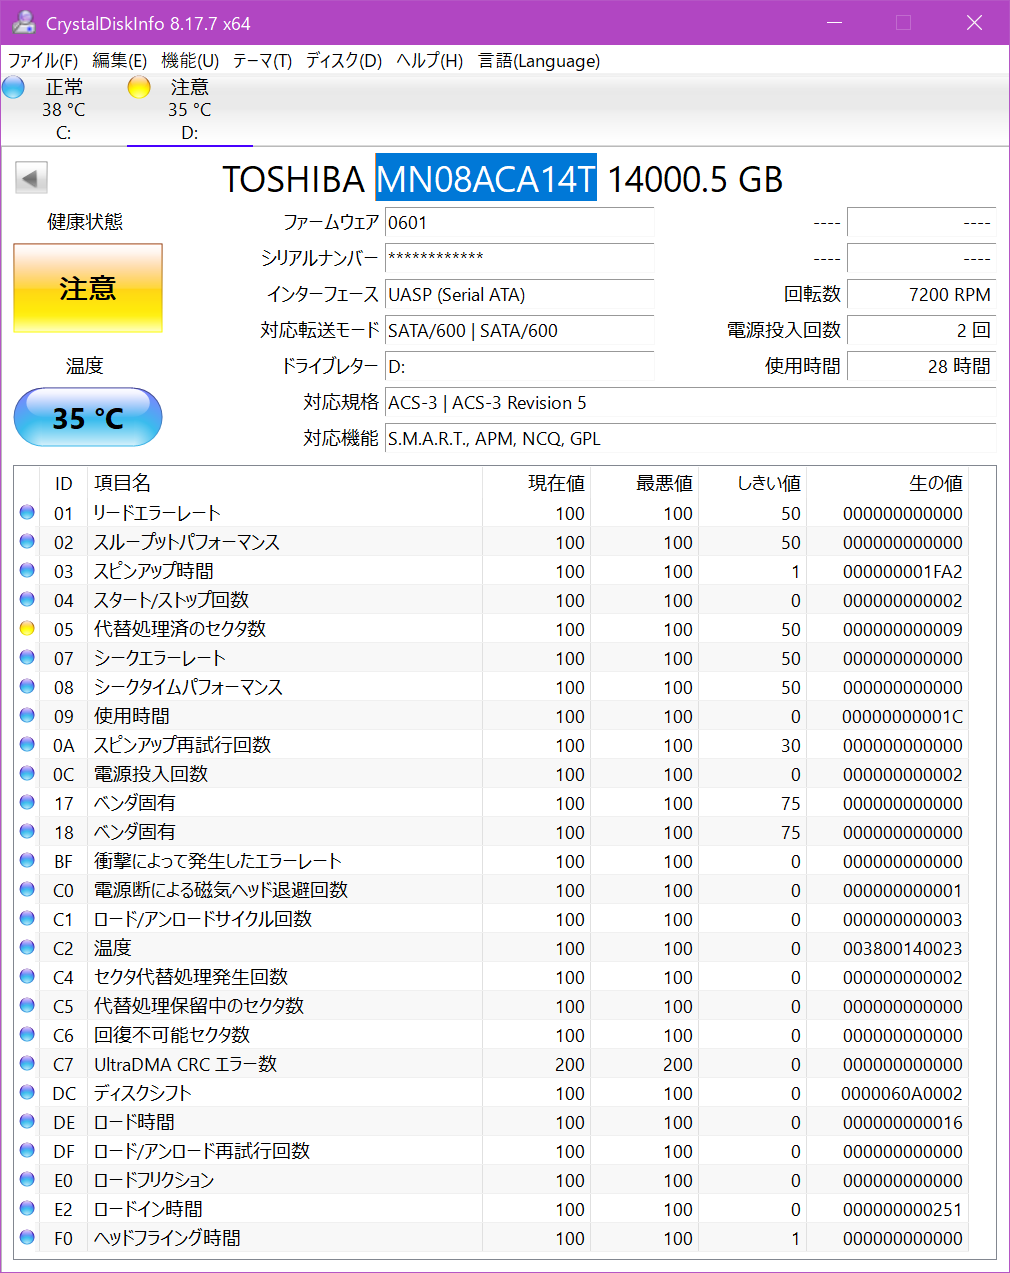This screenshot has height=1273, width=1010.
Task: Open the ファイル(F) menu
Action: pos(43,61)
